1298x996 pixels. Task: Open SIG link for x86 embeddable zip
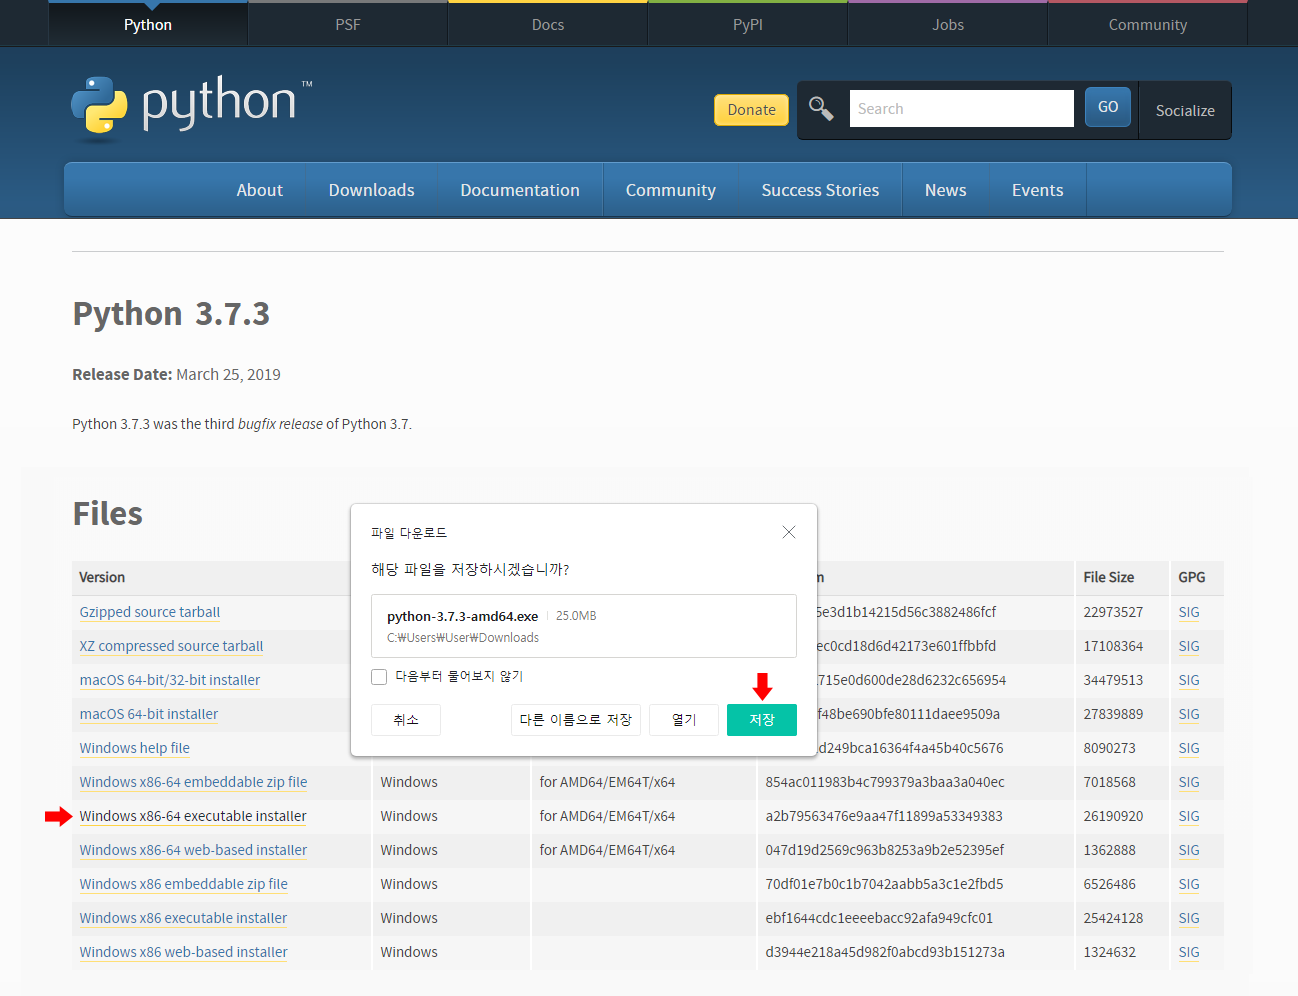[1188, 884]
